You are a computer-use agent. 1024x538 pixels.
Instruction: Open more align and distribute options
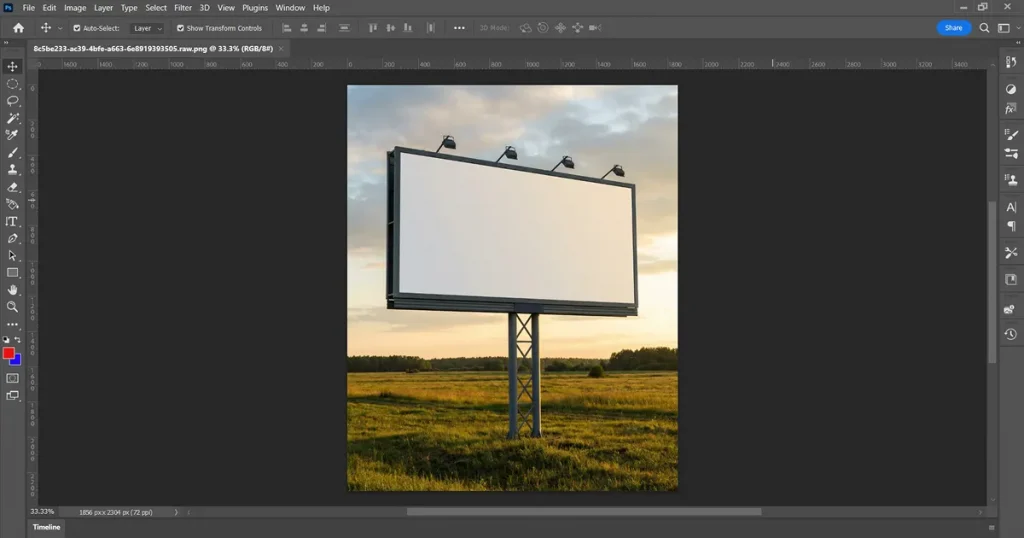click(x=459, y=28)
